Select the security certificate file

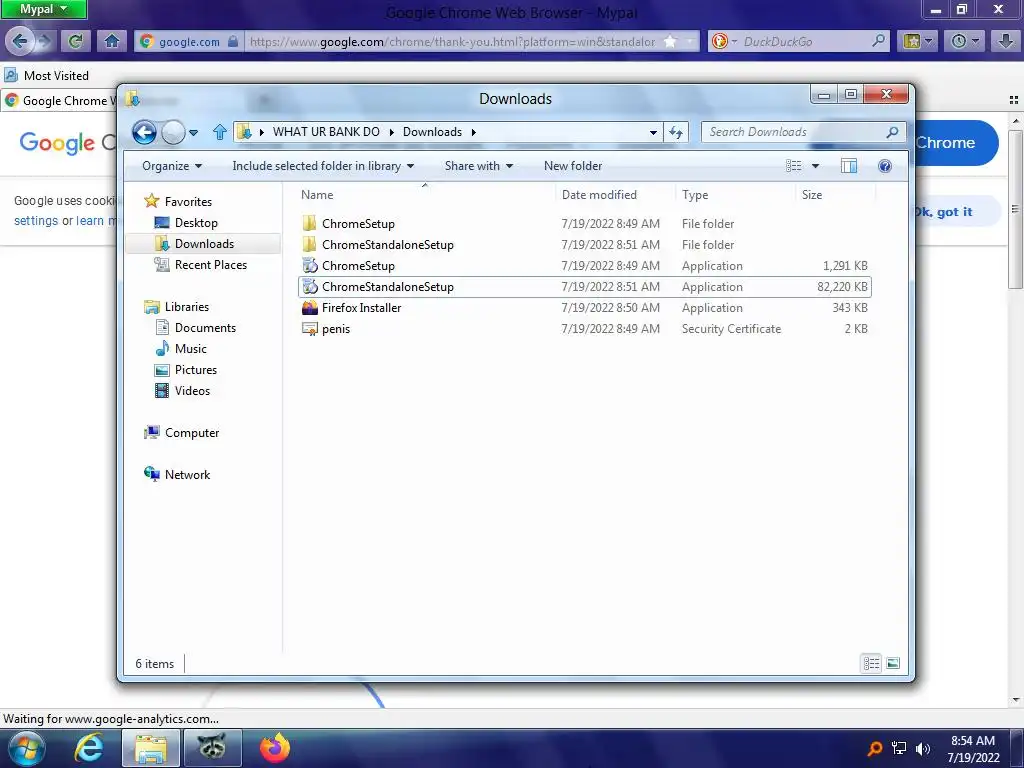(x=584, y=328)
